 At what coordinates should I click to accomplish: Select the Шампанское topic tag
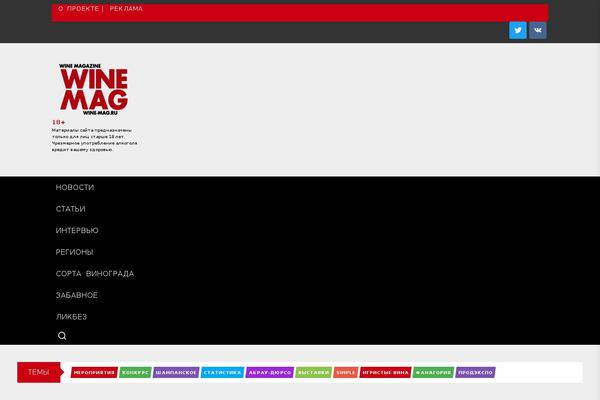pos(176,372)
